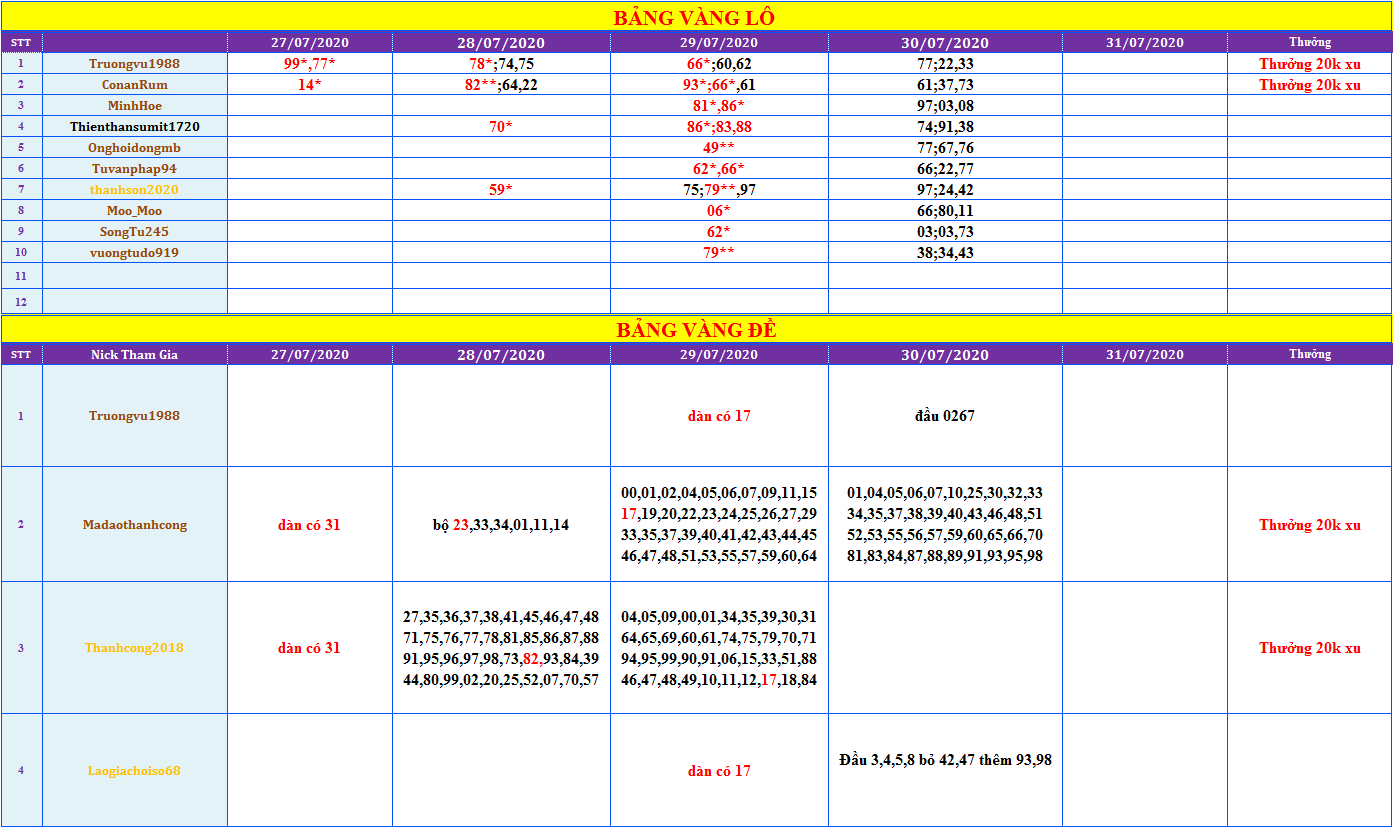Select the cell bộ 23,33,34,01,11,14
Viewport: 1393px width, 827px height.
(501, 524)
